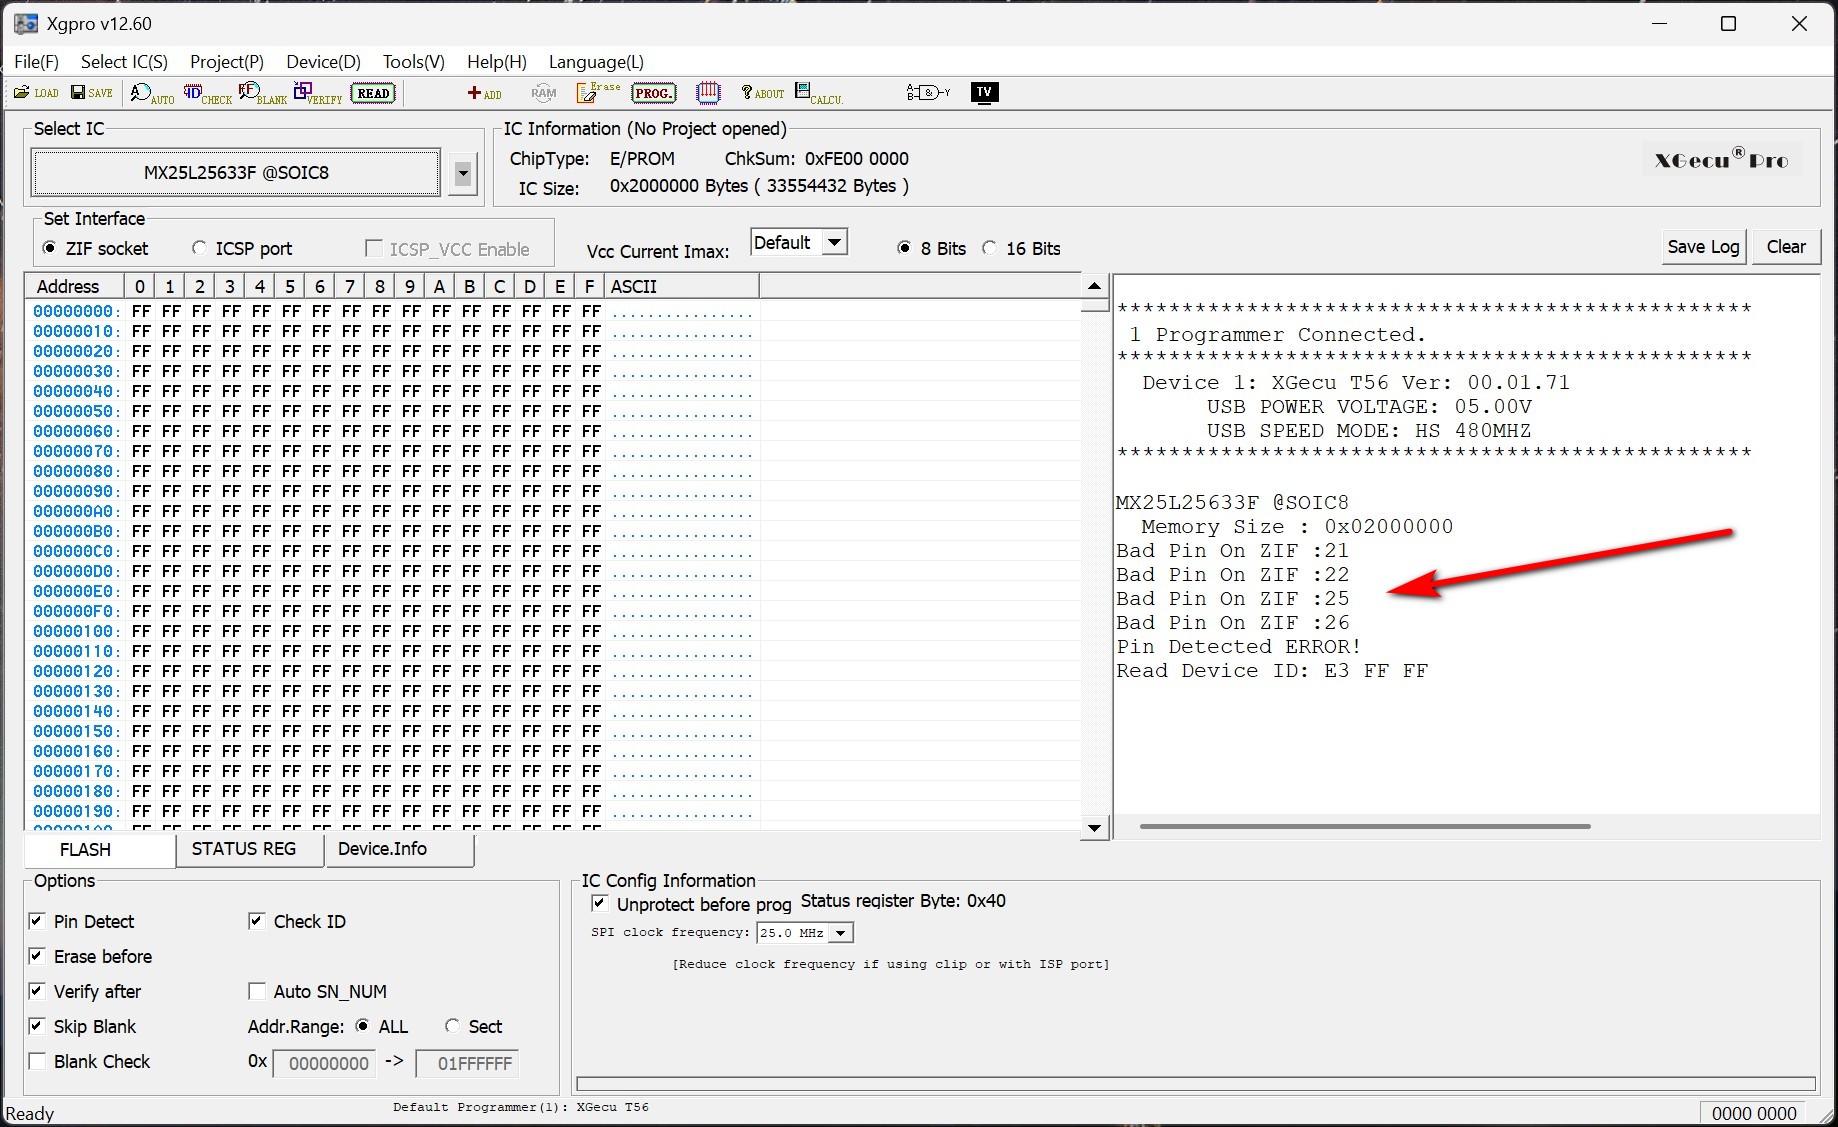Expand the Select IC dropdown arrow
The width and height of the screenshot is (1838, 1127).
click(x=462, y=173)
